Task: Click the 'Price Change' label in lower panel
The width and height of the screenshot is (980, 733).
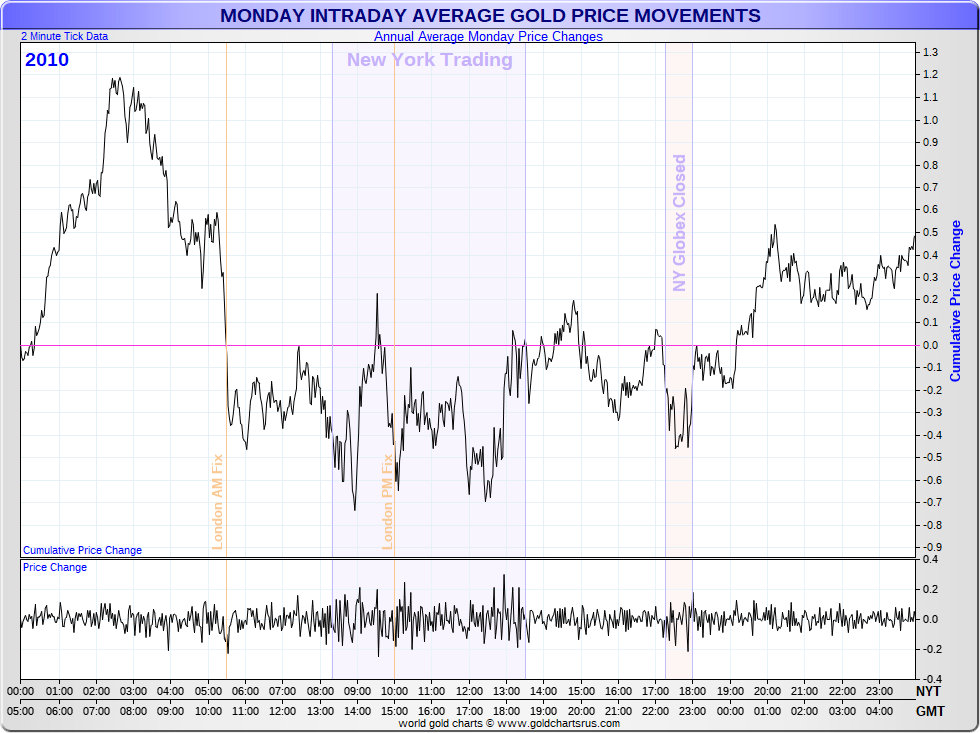Action: 55,567
